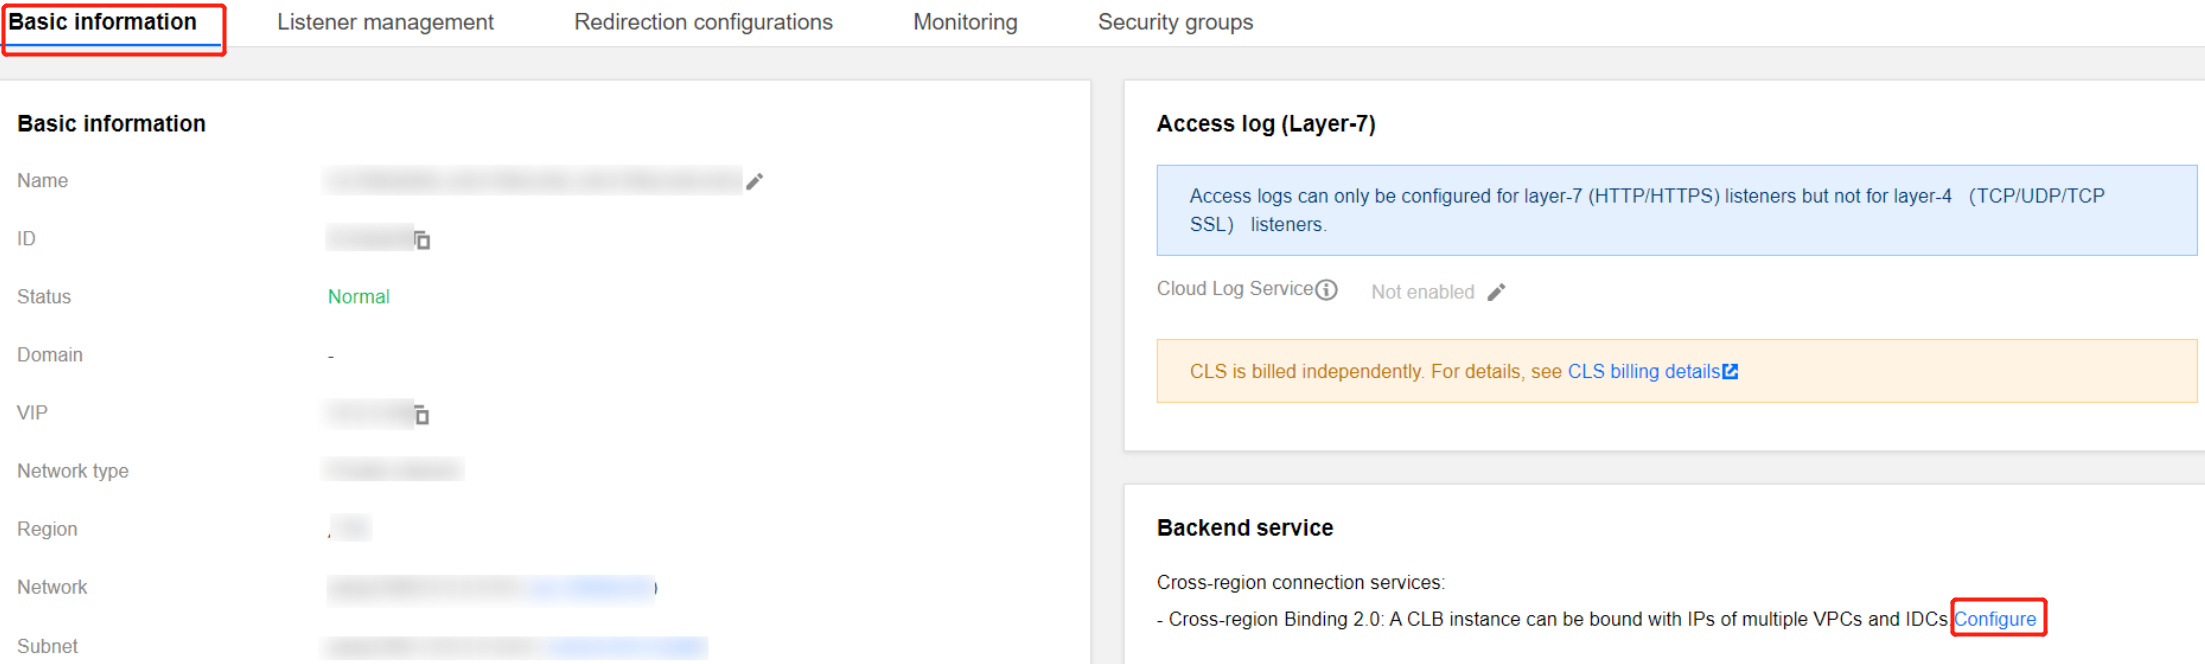Click the blurred Name value field
The height and width of the screenshot is (664, 2205).
533,181
